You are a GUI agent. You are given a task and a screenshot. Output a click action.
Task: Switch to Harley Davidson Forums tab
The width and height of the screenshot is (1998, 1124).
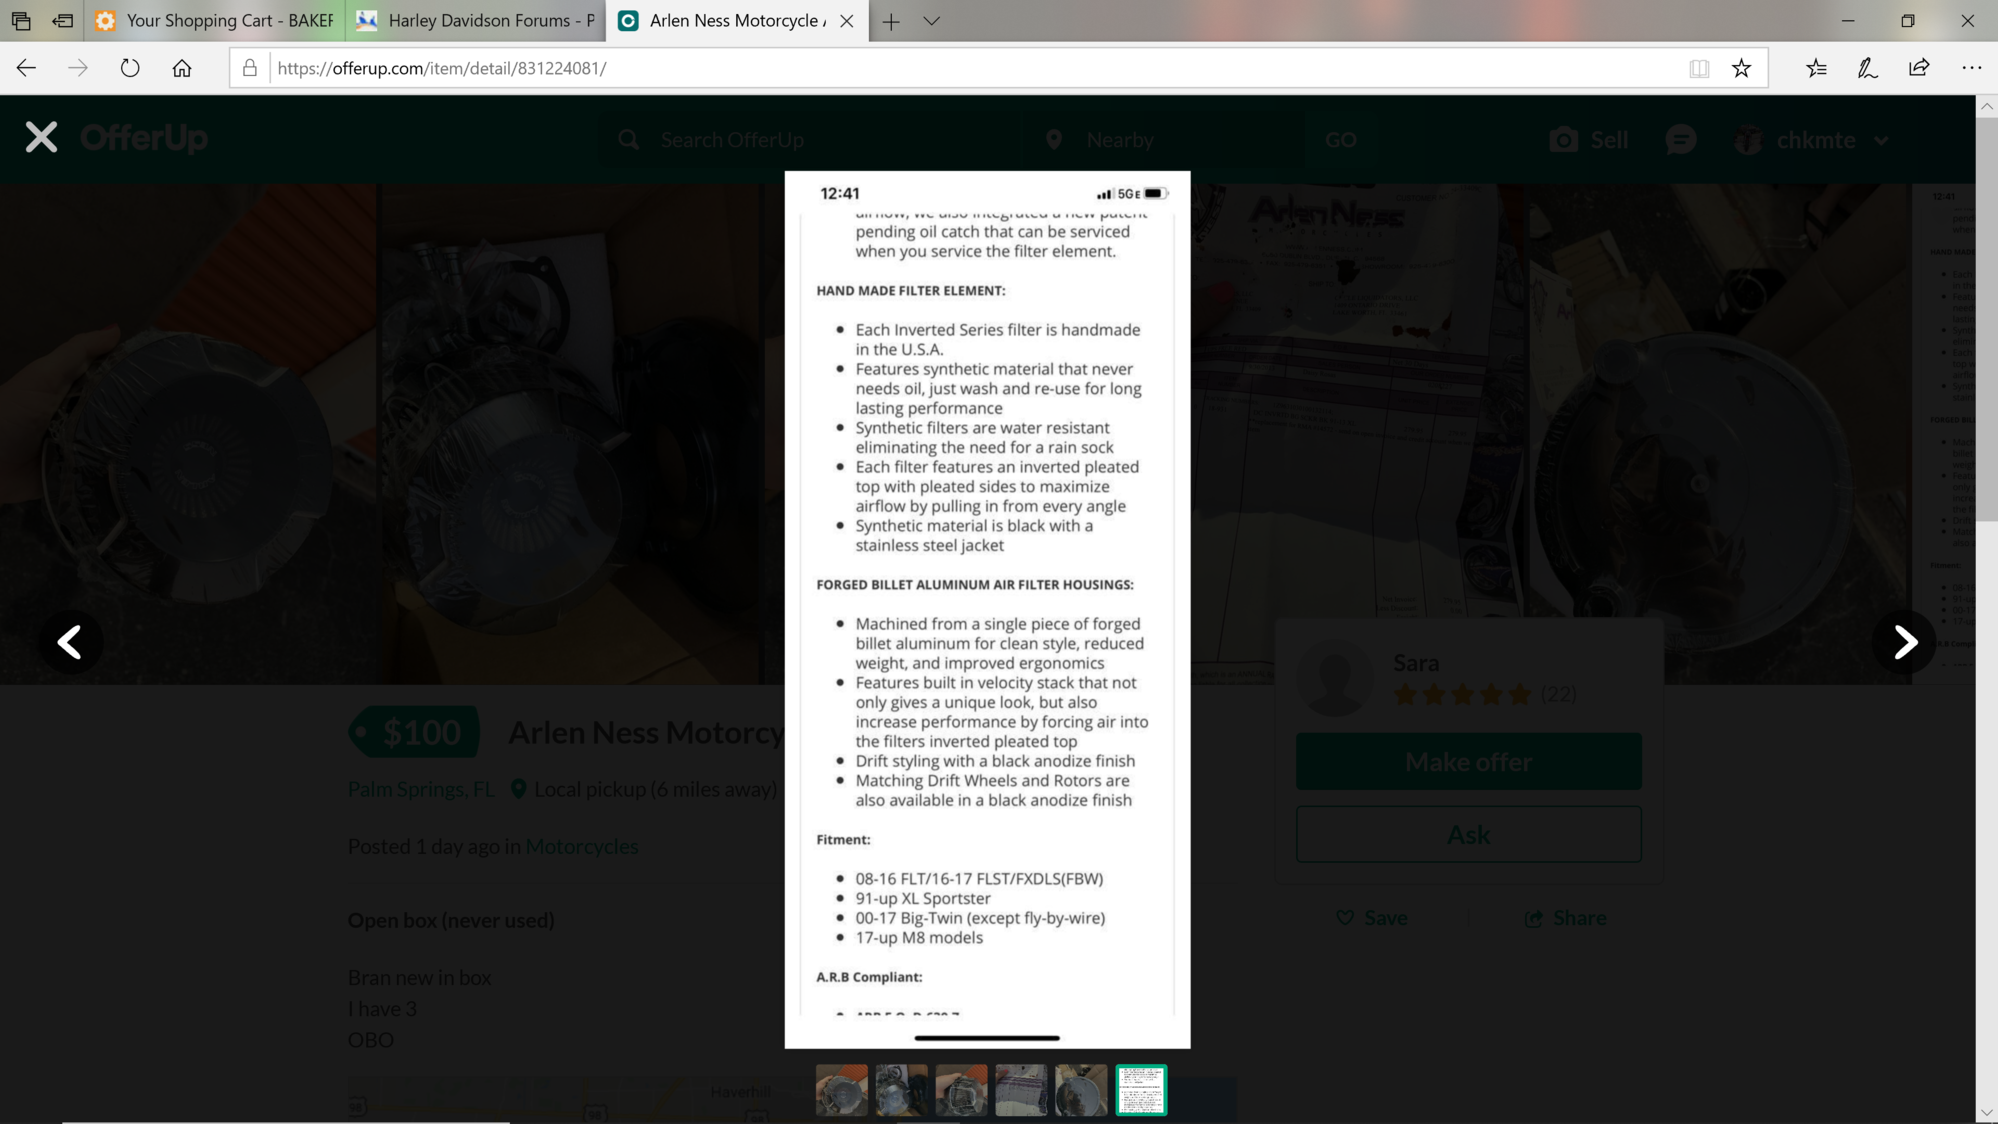click(x=476, y=21)
